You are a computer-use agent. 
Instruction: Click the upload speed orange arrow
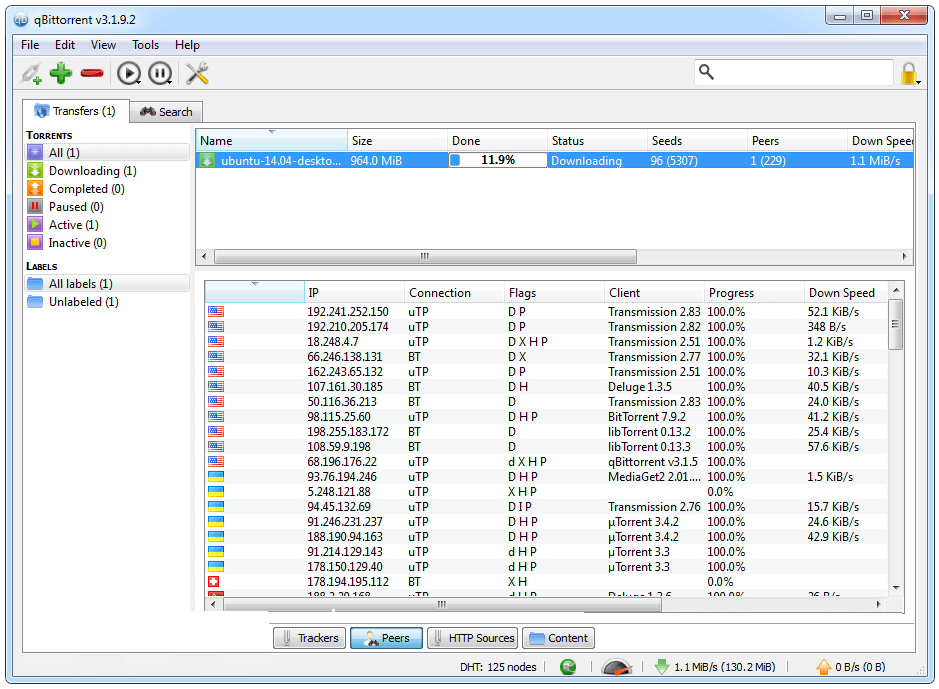point(824,667)
